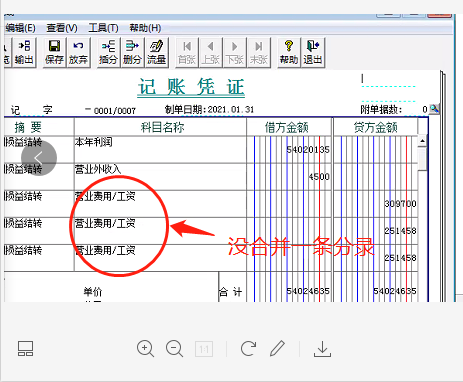Click the 贷方金额 column header
The width and height of the screenshot is (463, 382).
tap(376, 127)
